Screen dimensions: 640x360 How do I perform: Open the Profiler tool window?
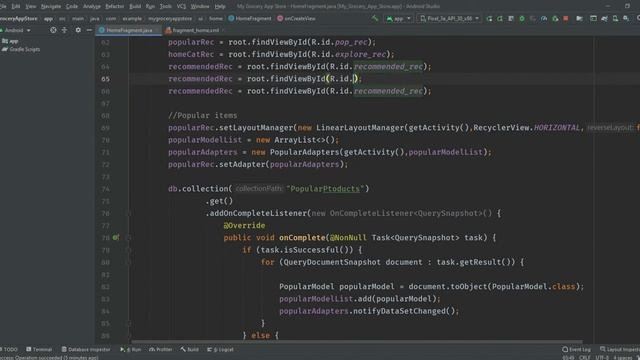(x=161, y=349)
